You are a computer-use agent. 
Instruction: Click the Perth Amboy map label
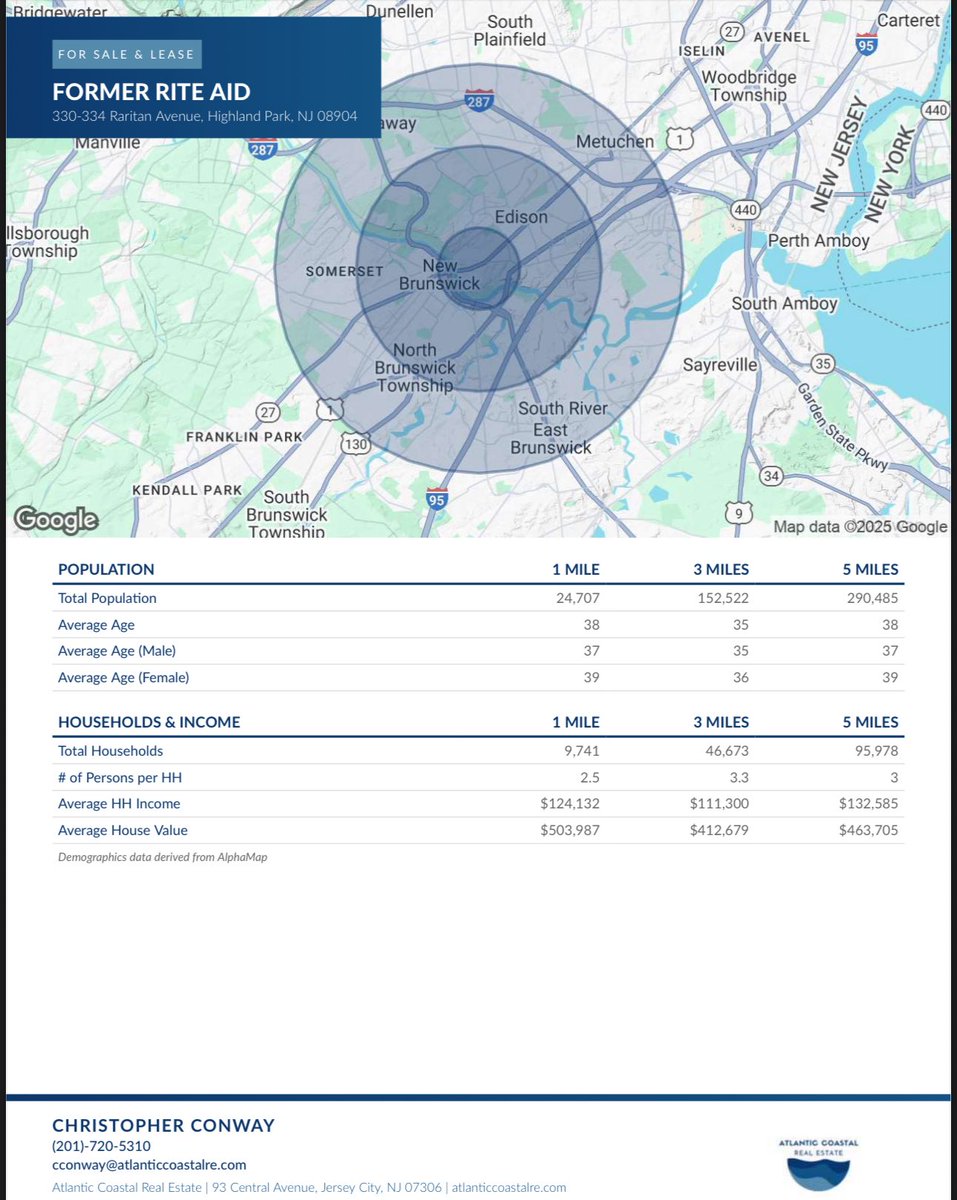click(x=818, y=240)
